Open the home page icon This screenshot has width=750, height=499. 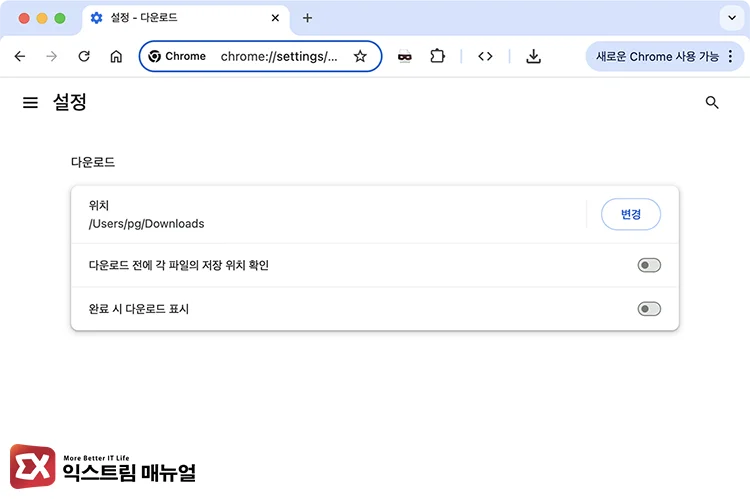tap(116, 56)
